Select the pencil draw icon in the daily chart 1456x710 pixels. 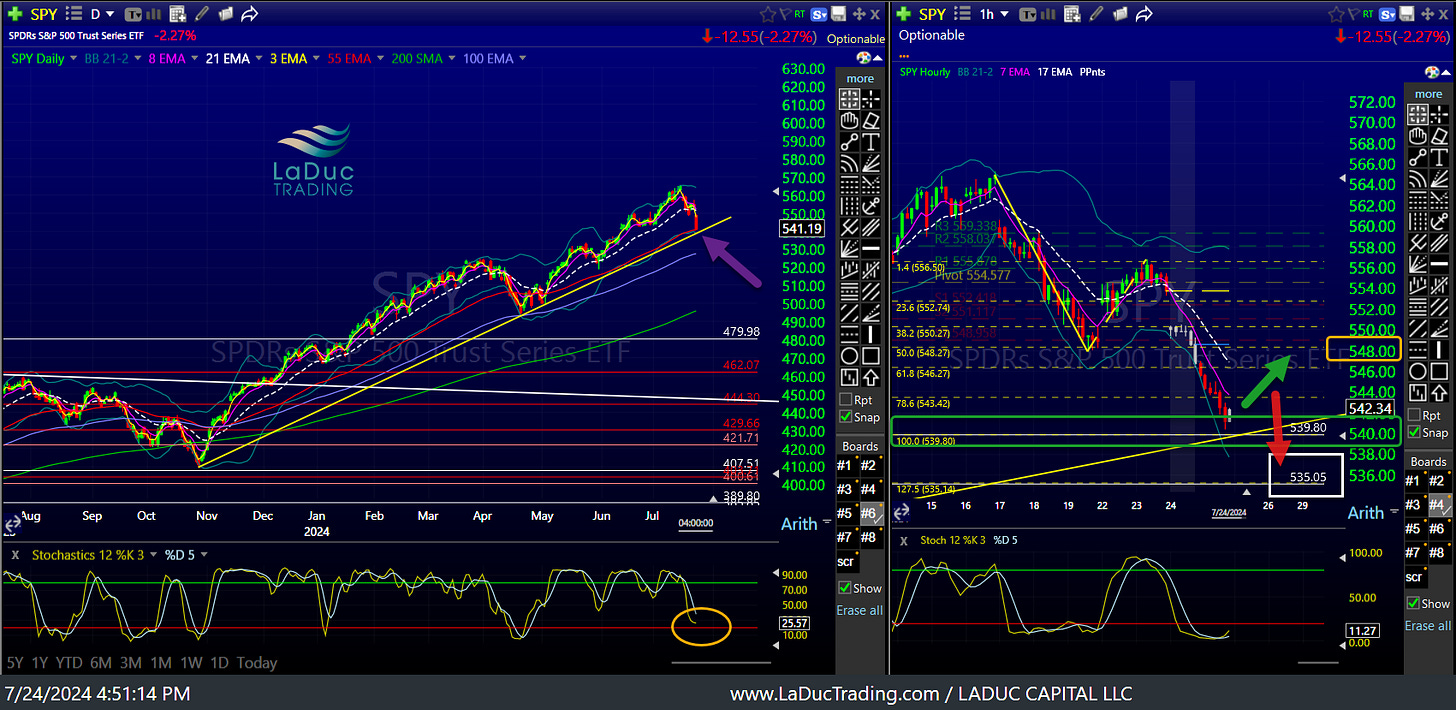[x=201, y=14]
